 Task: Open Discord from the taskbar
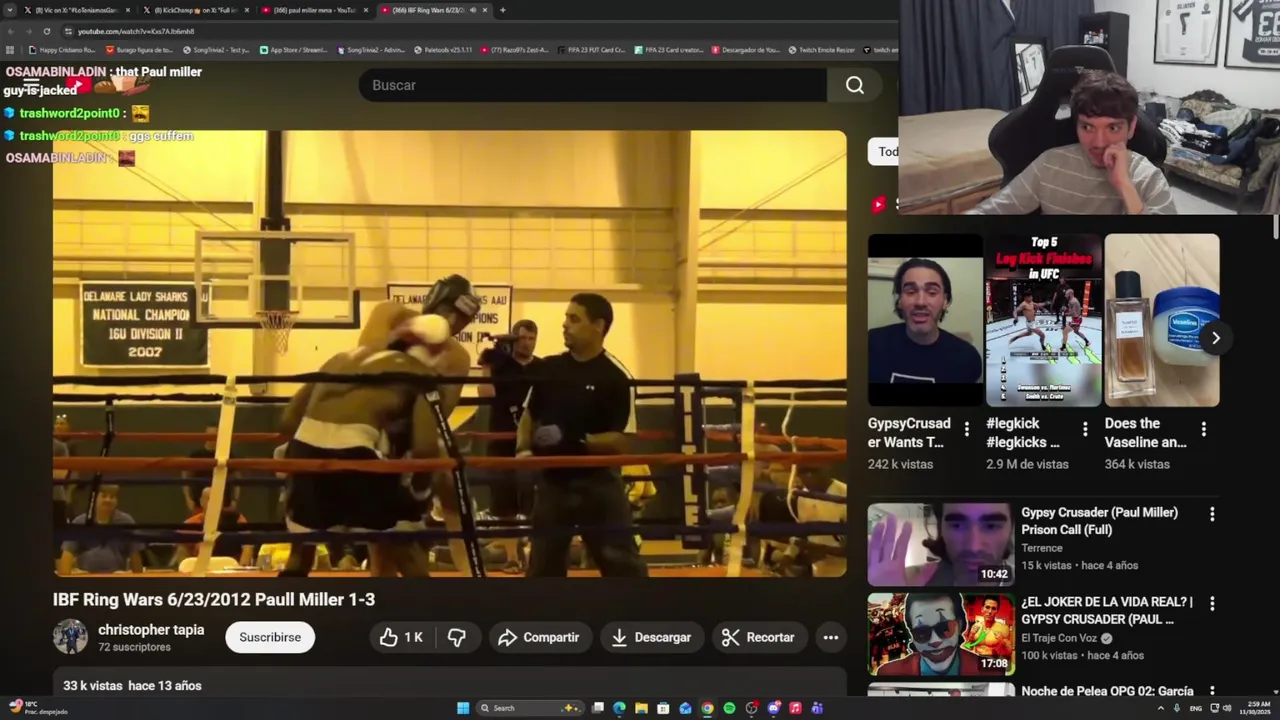[773, 708]
